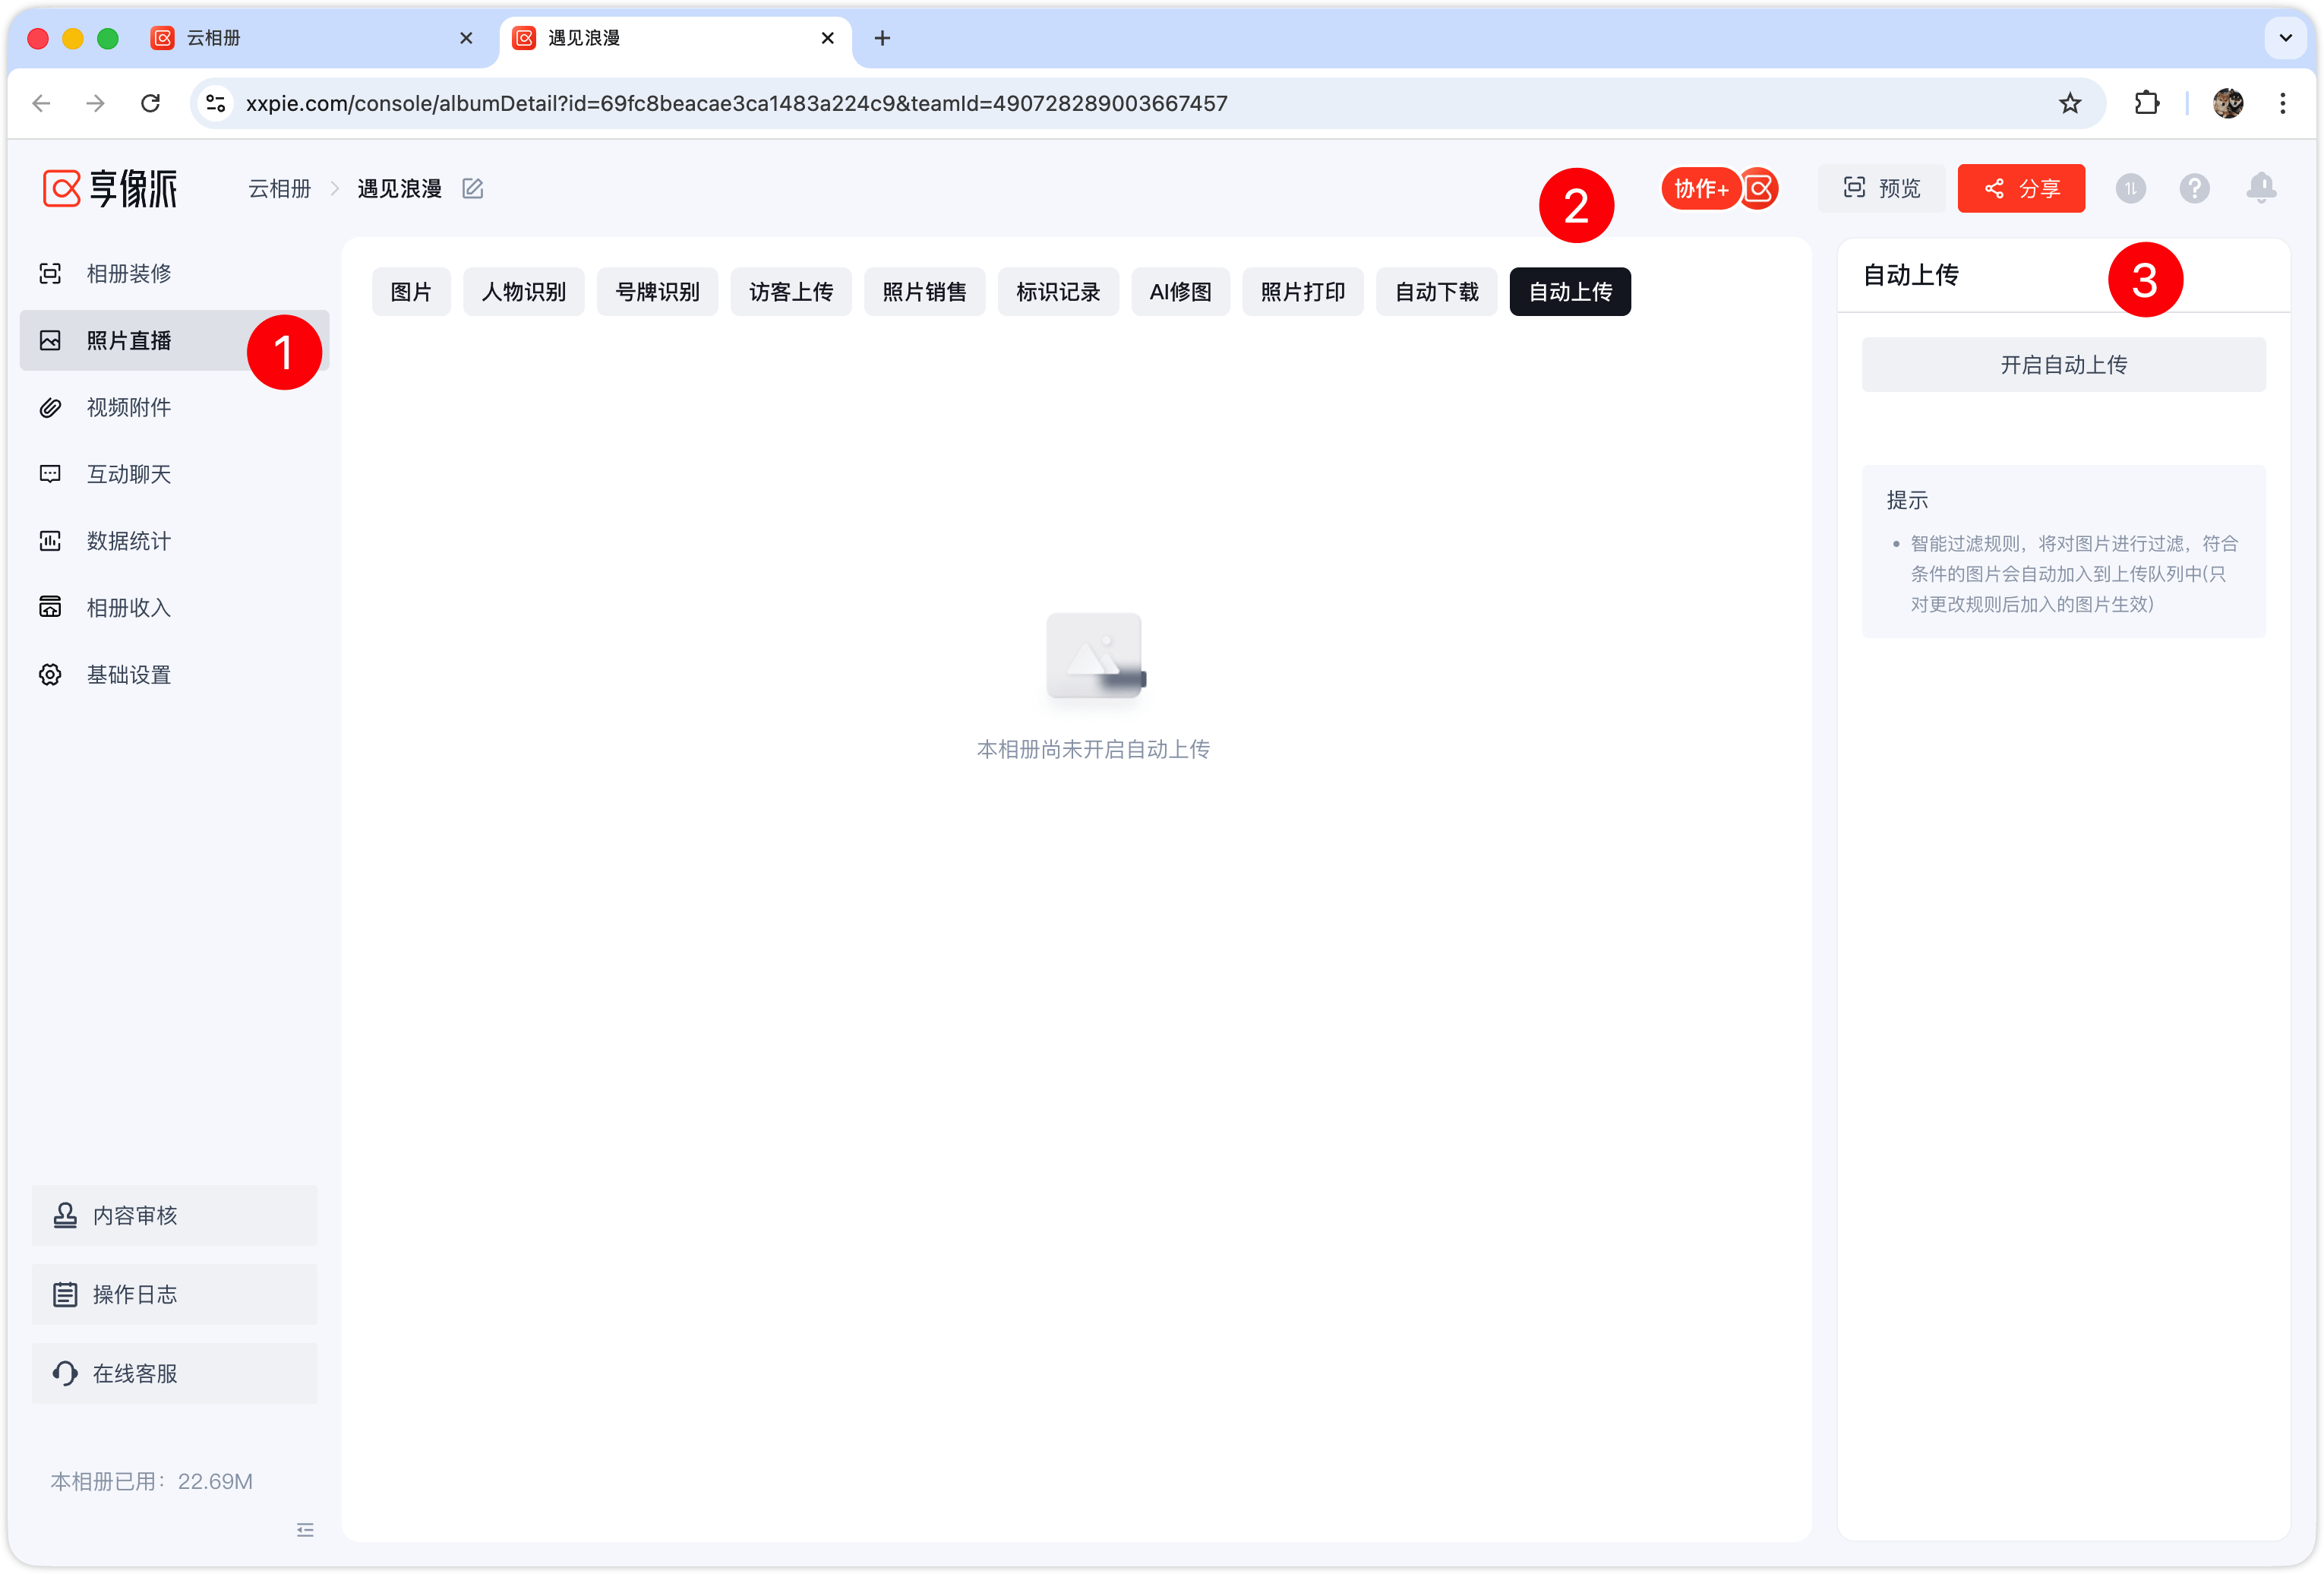Switch to 照片打印 tab

coord(1303,291)
